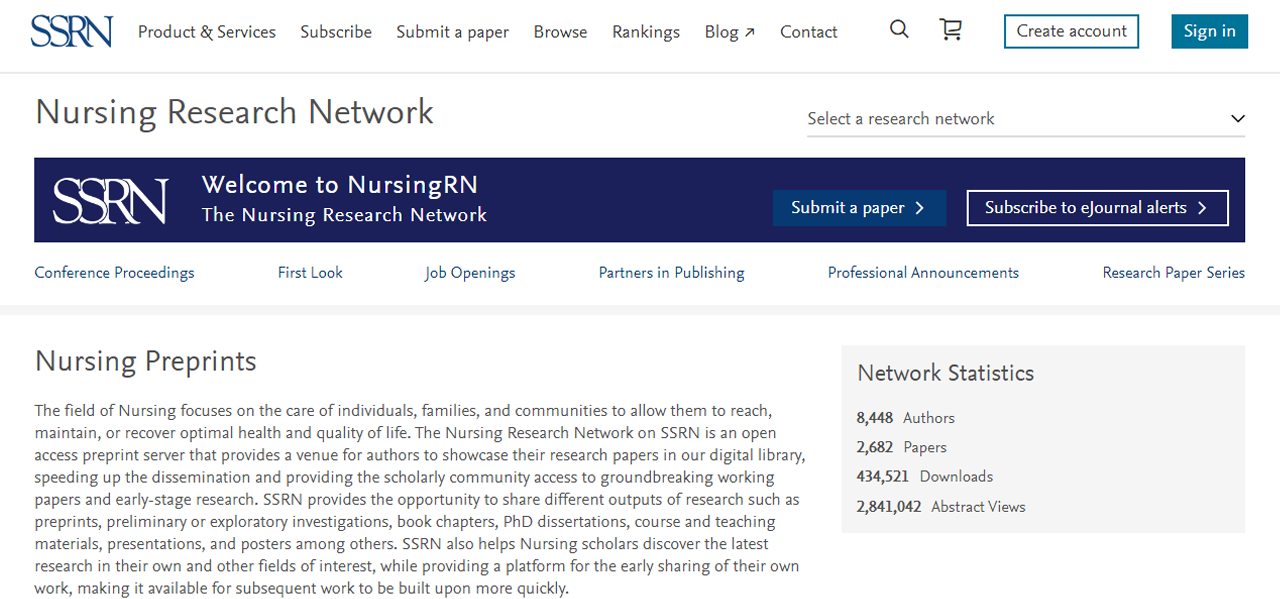Screen dimensions: 1280x599
Task: Open the Blog external link
Action: 730,32
